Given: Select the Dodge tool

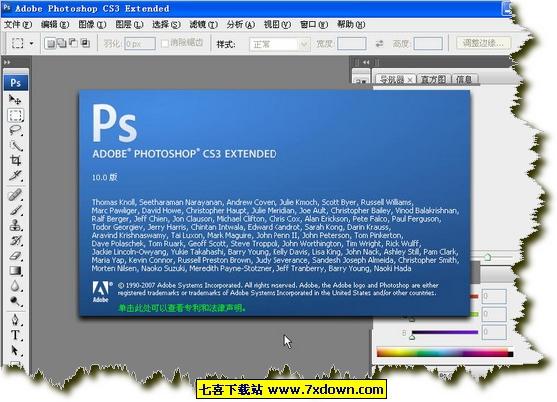Looking at the screenshot, I should click(x=15, y=301).
